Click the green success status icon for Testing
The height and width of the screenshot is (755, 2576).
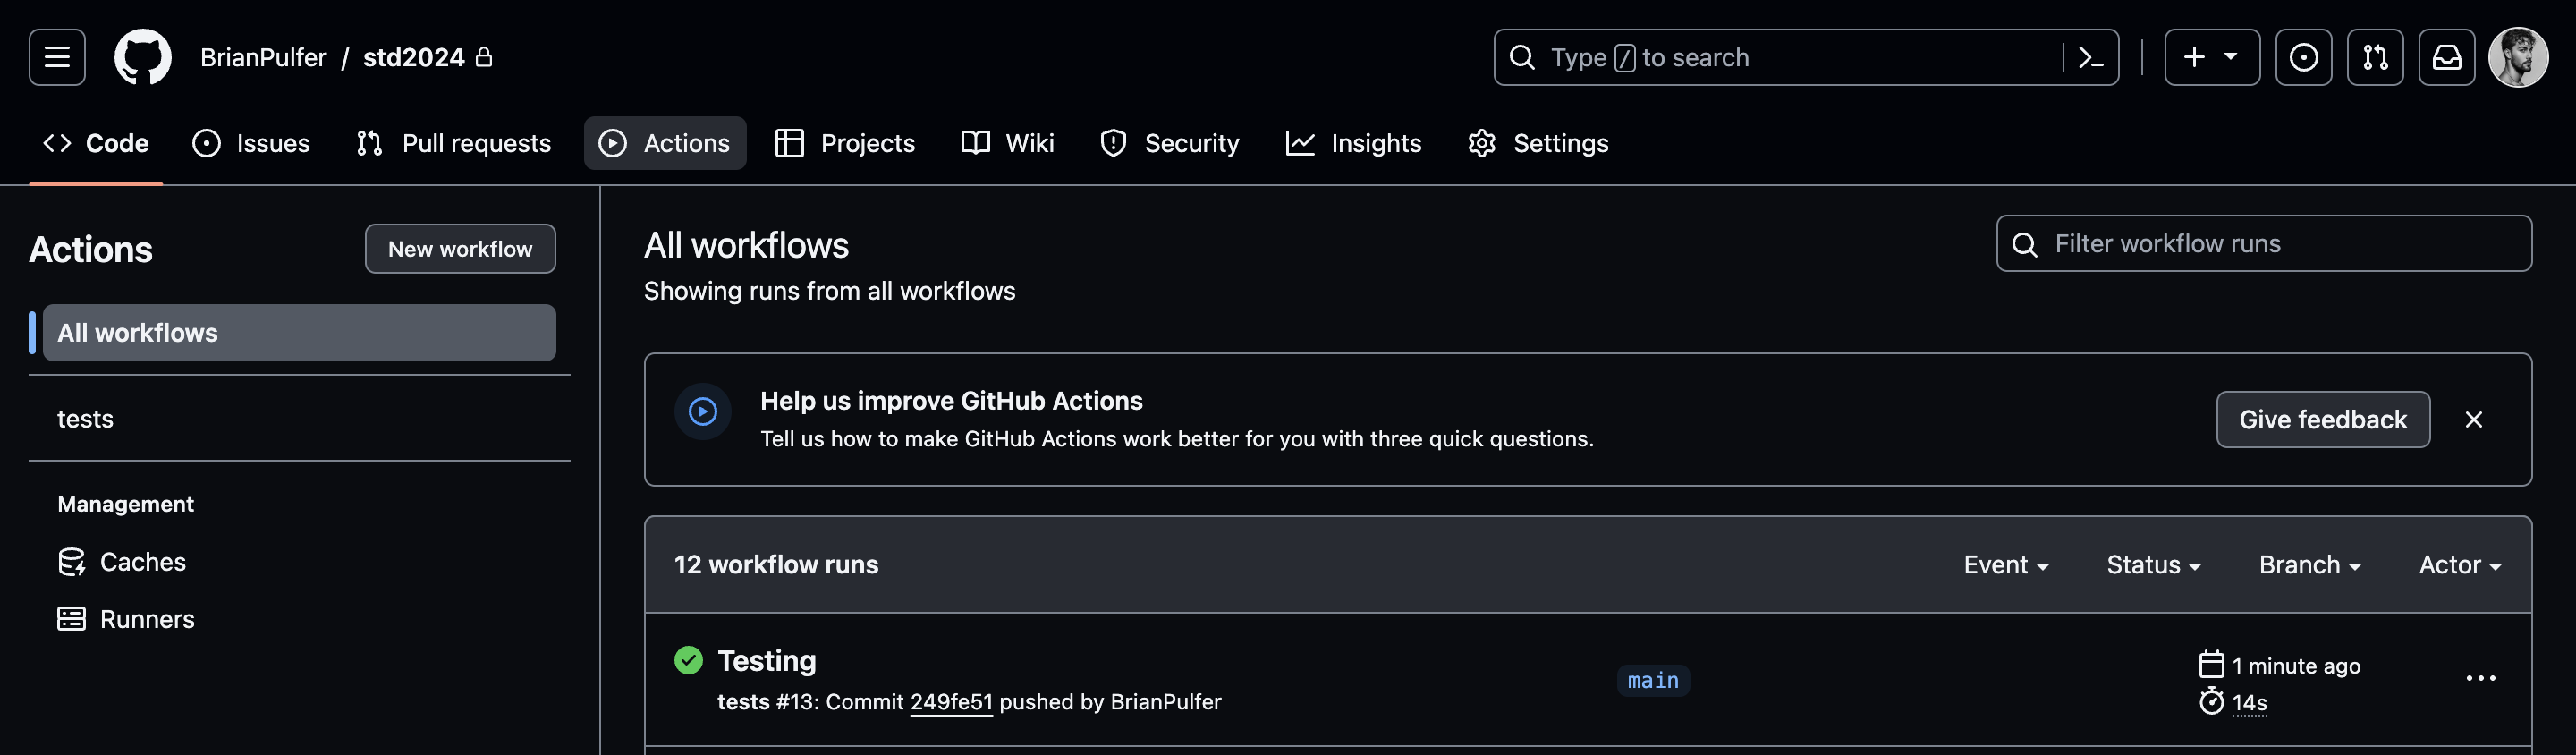689,660
